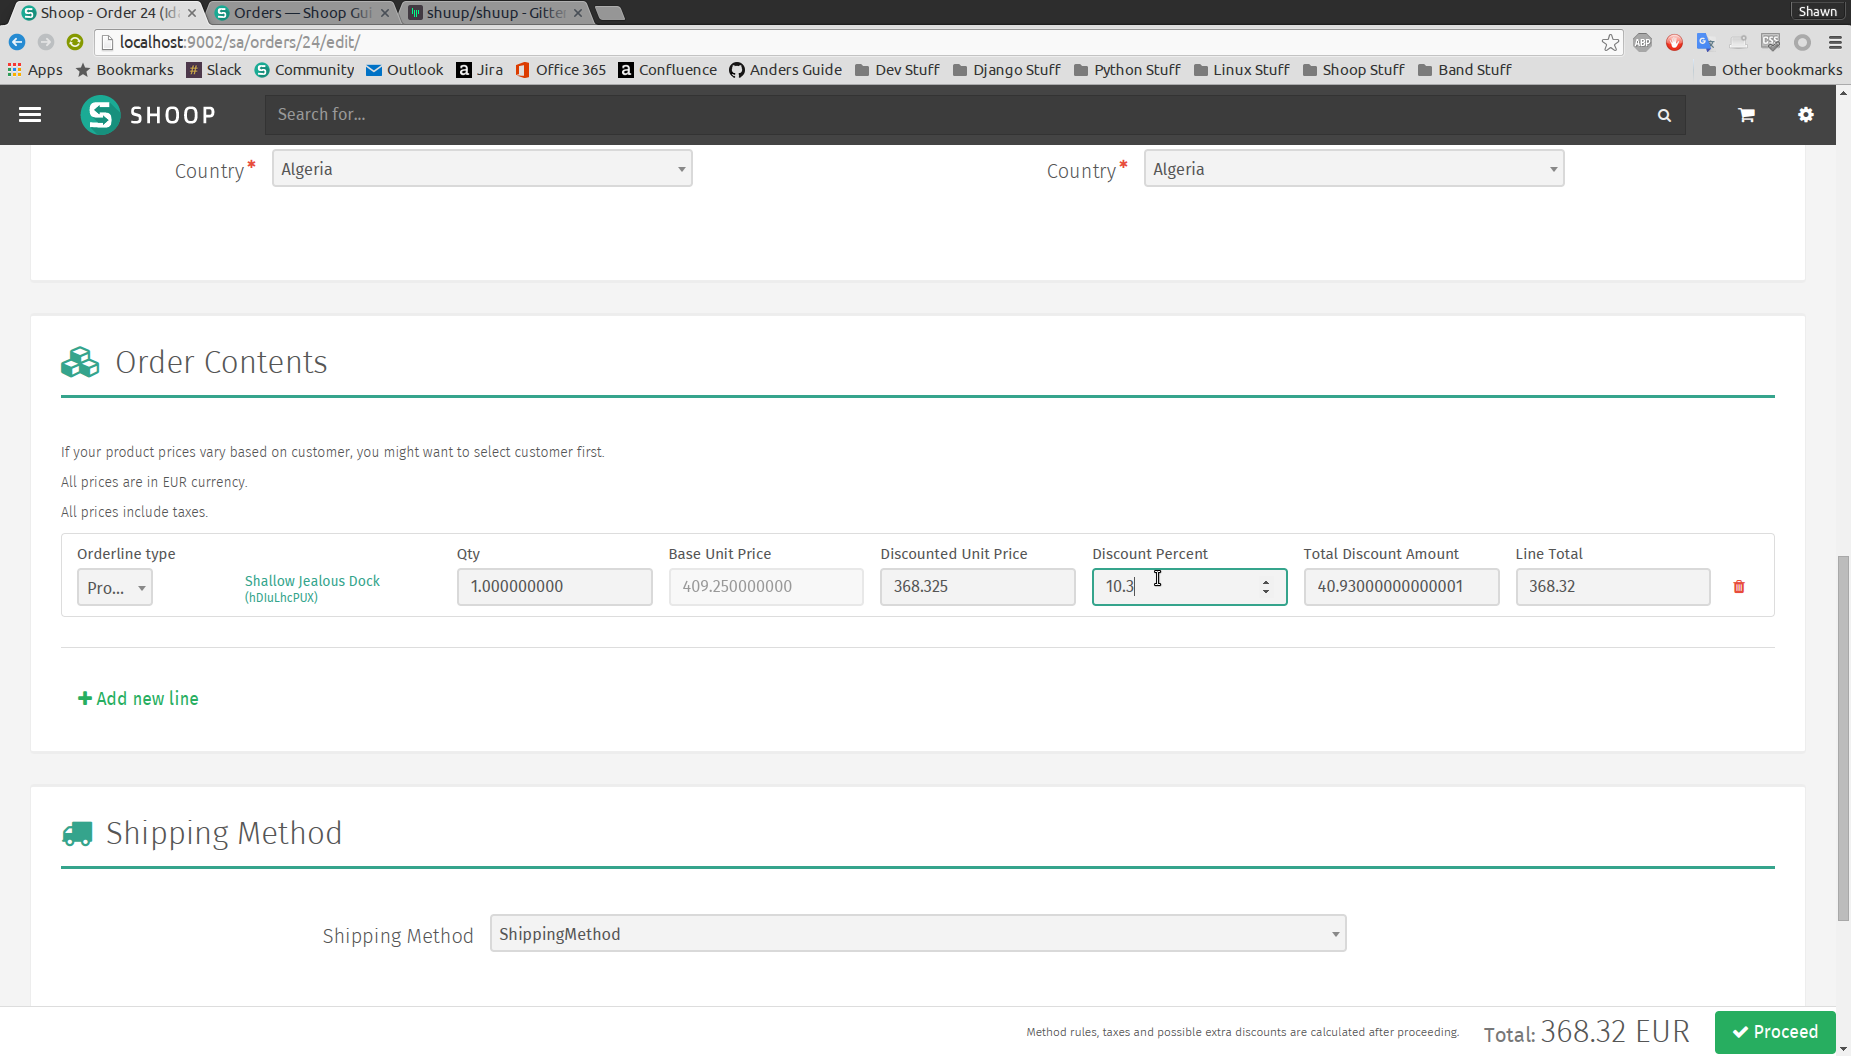Image resolution: width=1851 pixels, height=1056 pixels.
Task: Open the Python Stuff bookmarks folder
Action: tap(1127, 70)
